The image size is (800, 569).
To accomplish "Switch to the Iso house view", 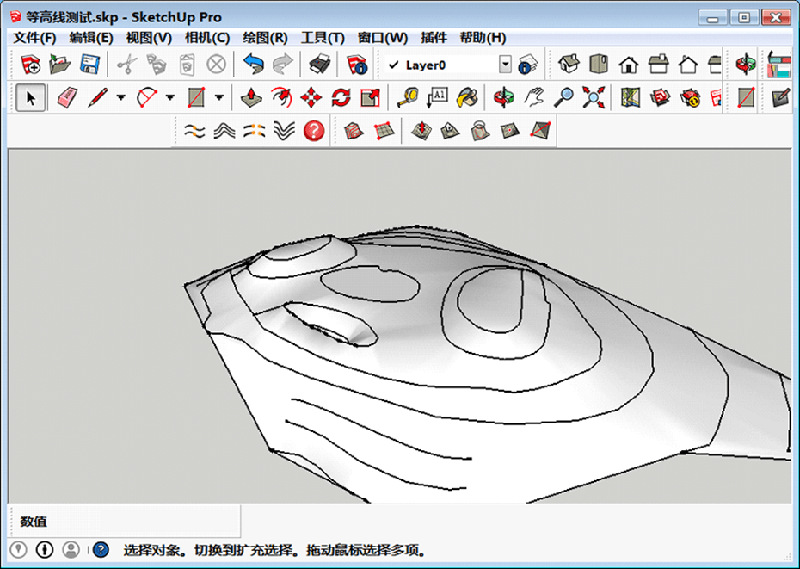I will (569, 64).
